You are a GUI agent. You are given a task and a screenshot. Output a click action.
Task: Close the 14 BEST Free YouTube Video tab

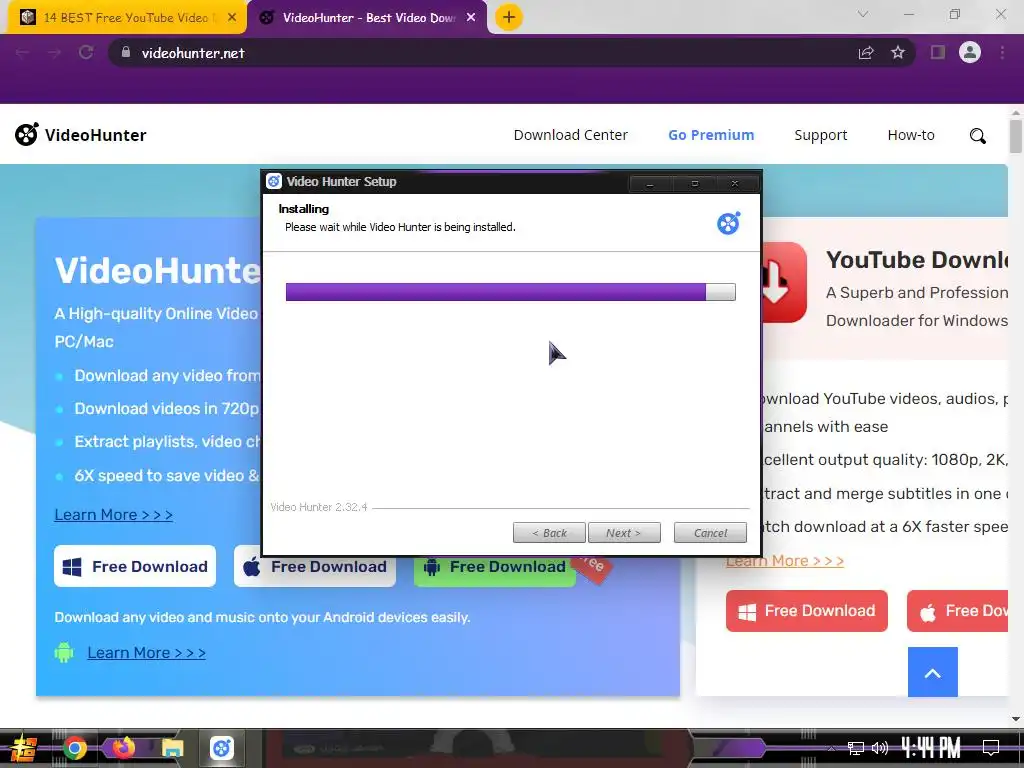pos(232,18)
